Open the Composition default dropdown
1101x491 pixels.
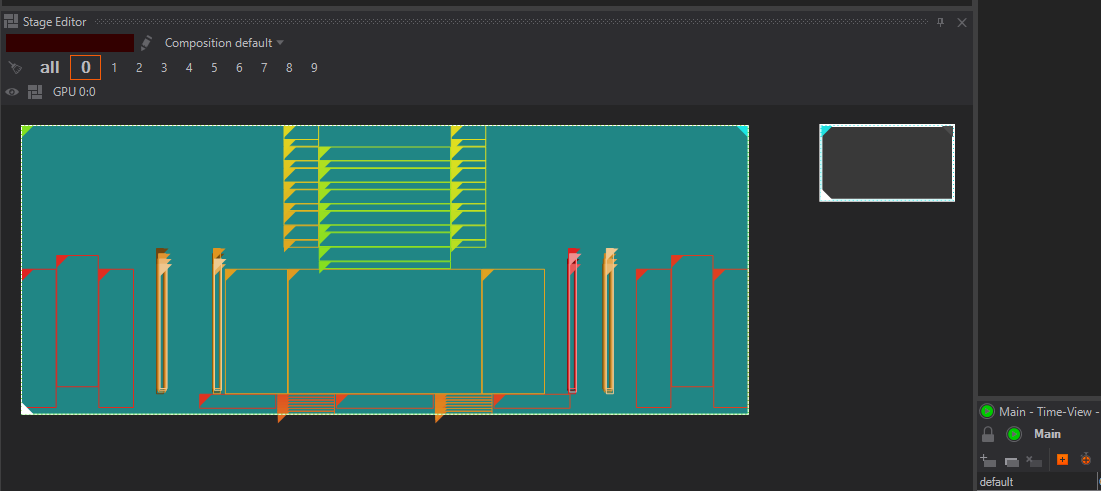[x=224, y=43]
